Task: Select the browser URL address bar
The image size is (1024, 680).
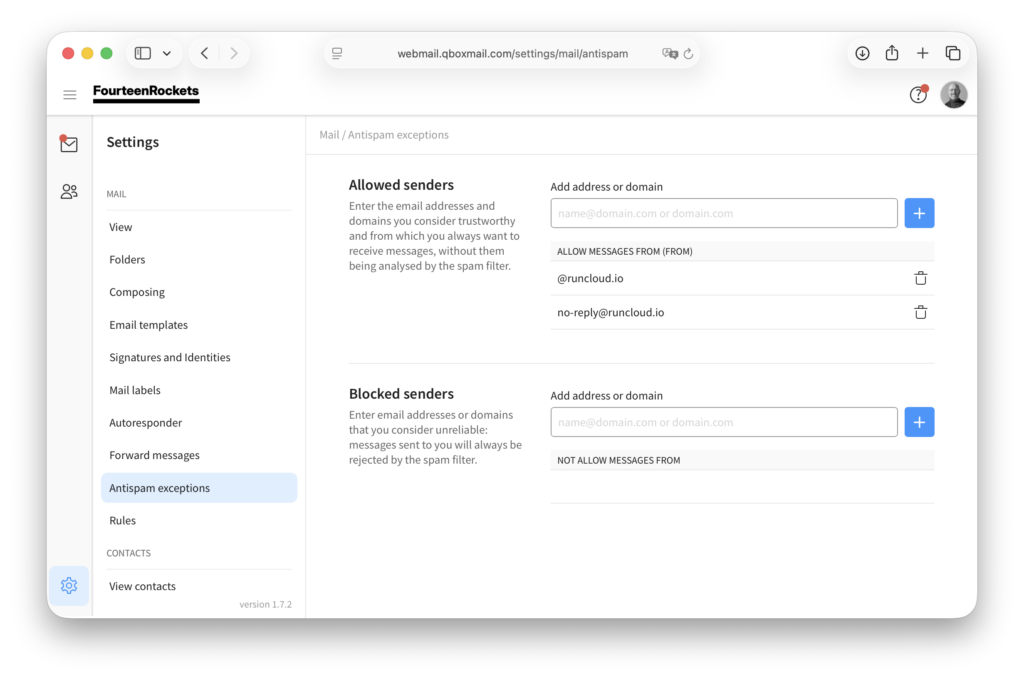Action: 513,54
